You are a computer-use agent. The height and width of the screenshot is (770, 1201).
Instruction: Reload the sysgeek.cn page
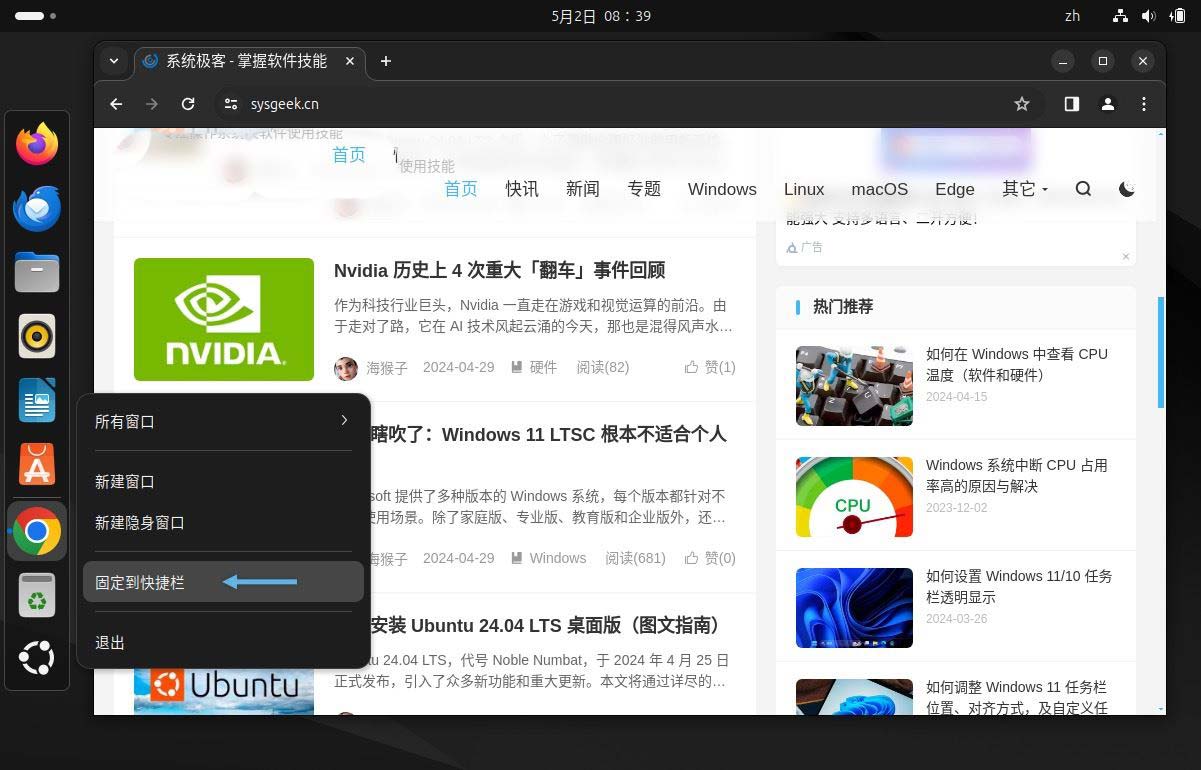[188, 103]
